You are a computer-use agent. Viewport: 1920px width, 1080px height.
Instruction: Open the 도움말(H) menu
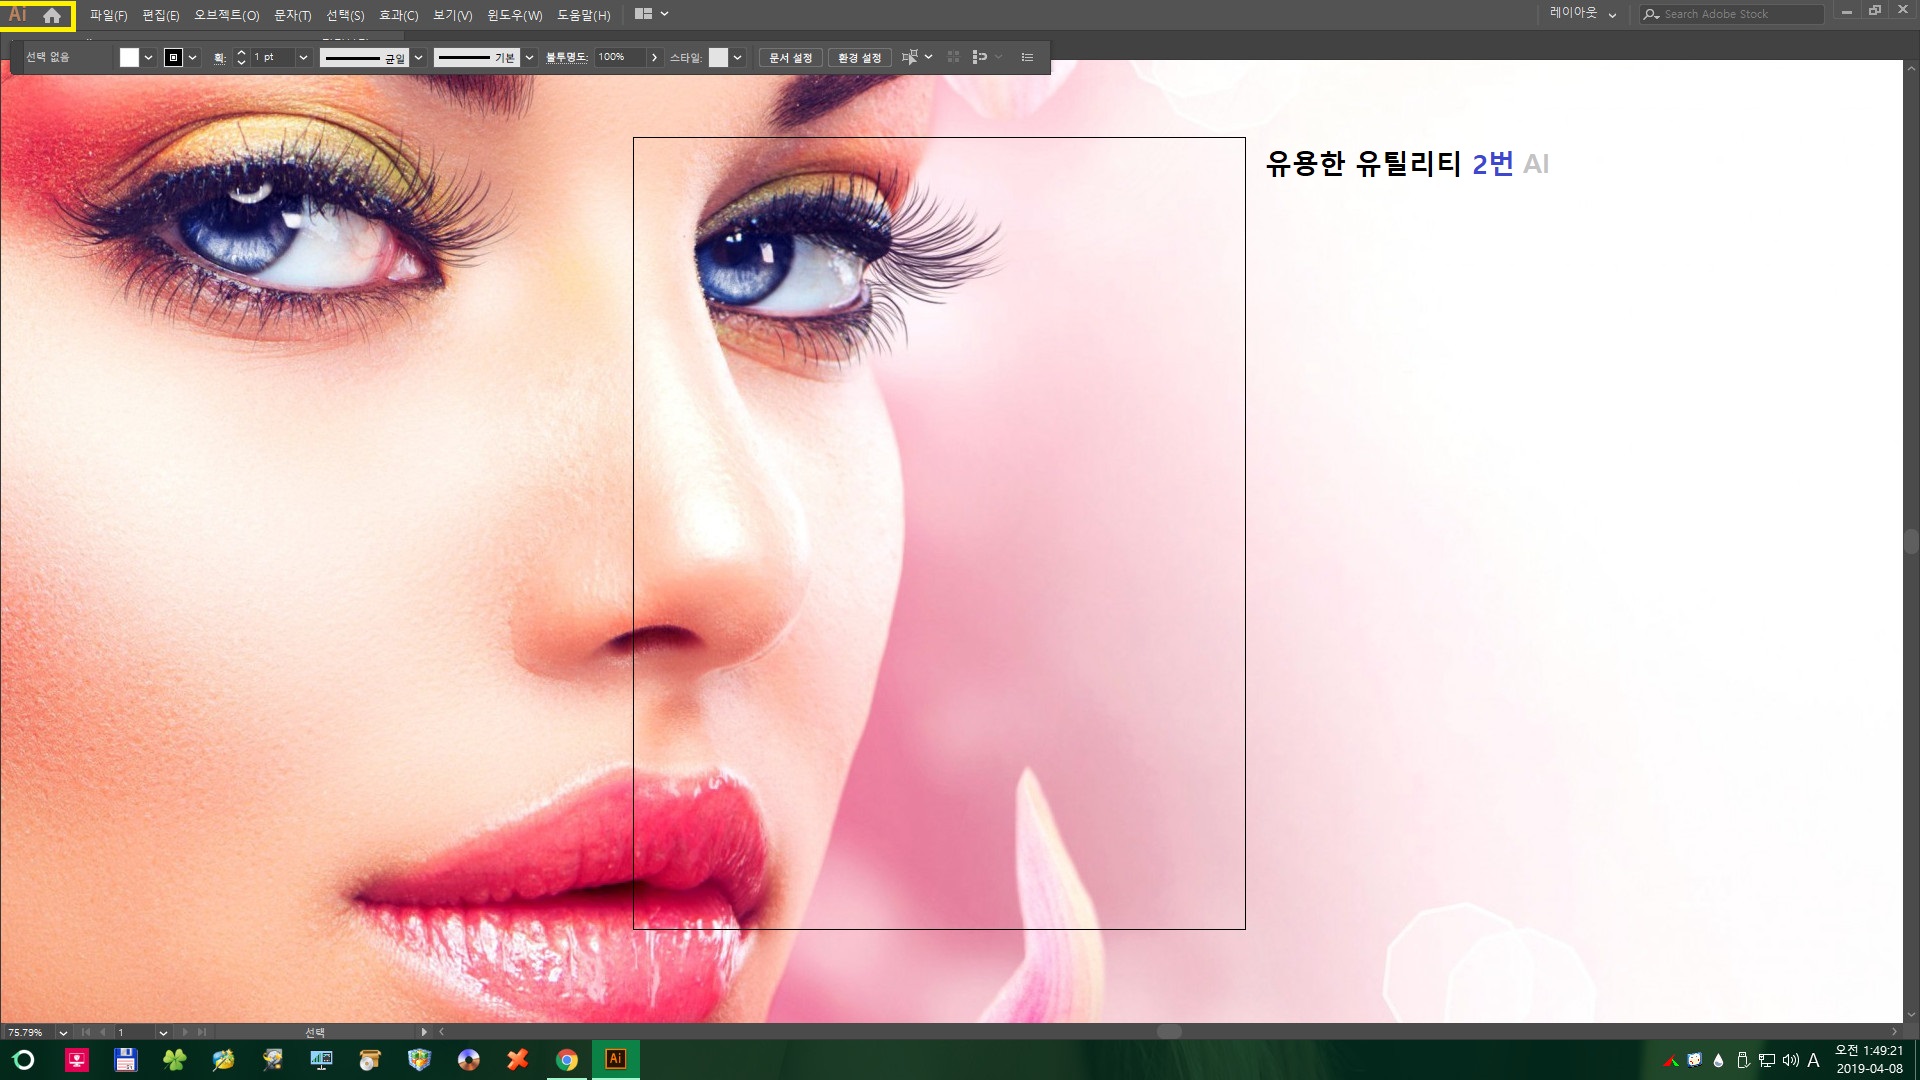(583, 15)
